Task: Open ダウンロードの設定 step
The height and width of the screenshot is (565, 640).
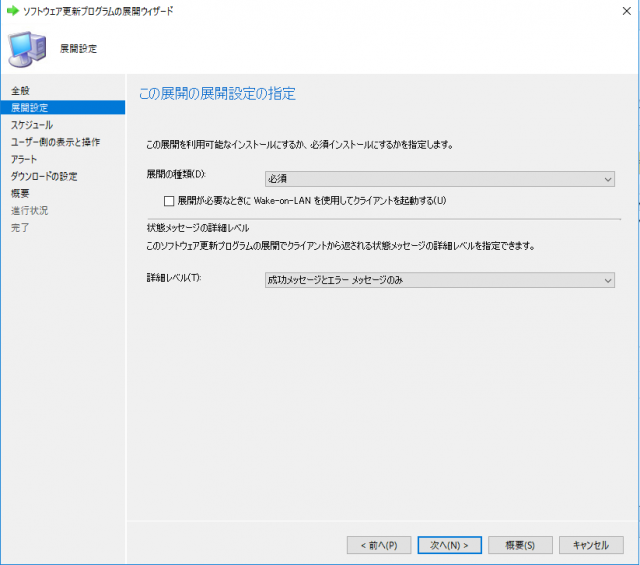Action: point(44,176)
